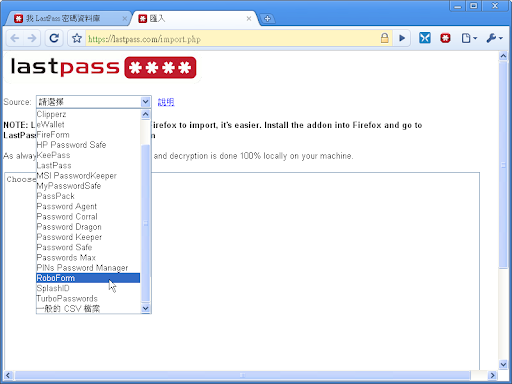Maximize the browser window
The width and height of the screenshot is (512, 384).
[474, 6]
